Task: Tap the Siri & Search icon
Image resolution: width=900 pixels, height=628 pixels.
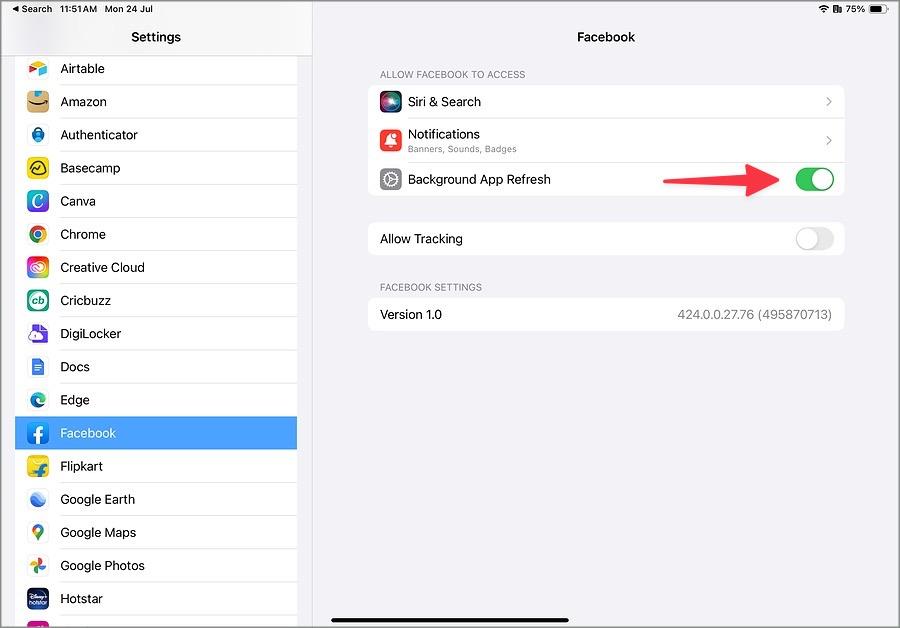Action: click(391, 102)
